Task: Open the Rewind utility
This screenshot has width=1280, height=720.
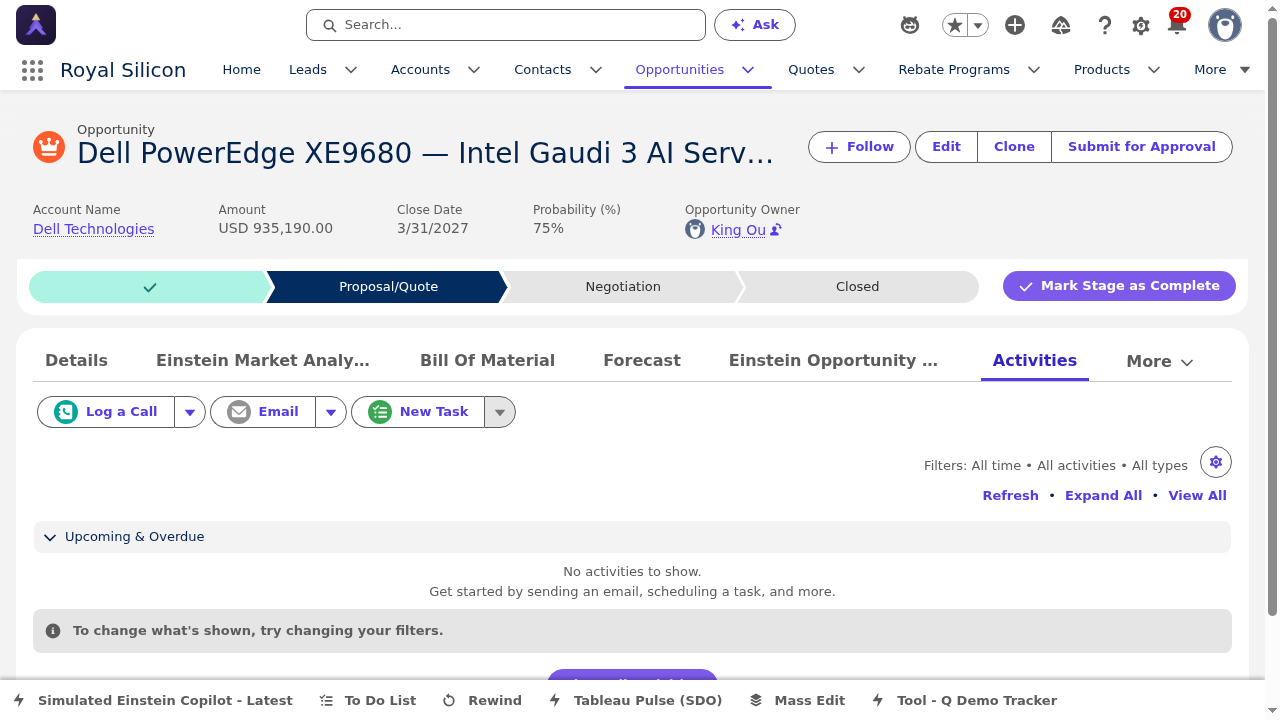Action: [482, 700]
